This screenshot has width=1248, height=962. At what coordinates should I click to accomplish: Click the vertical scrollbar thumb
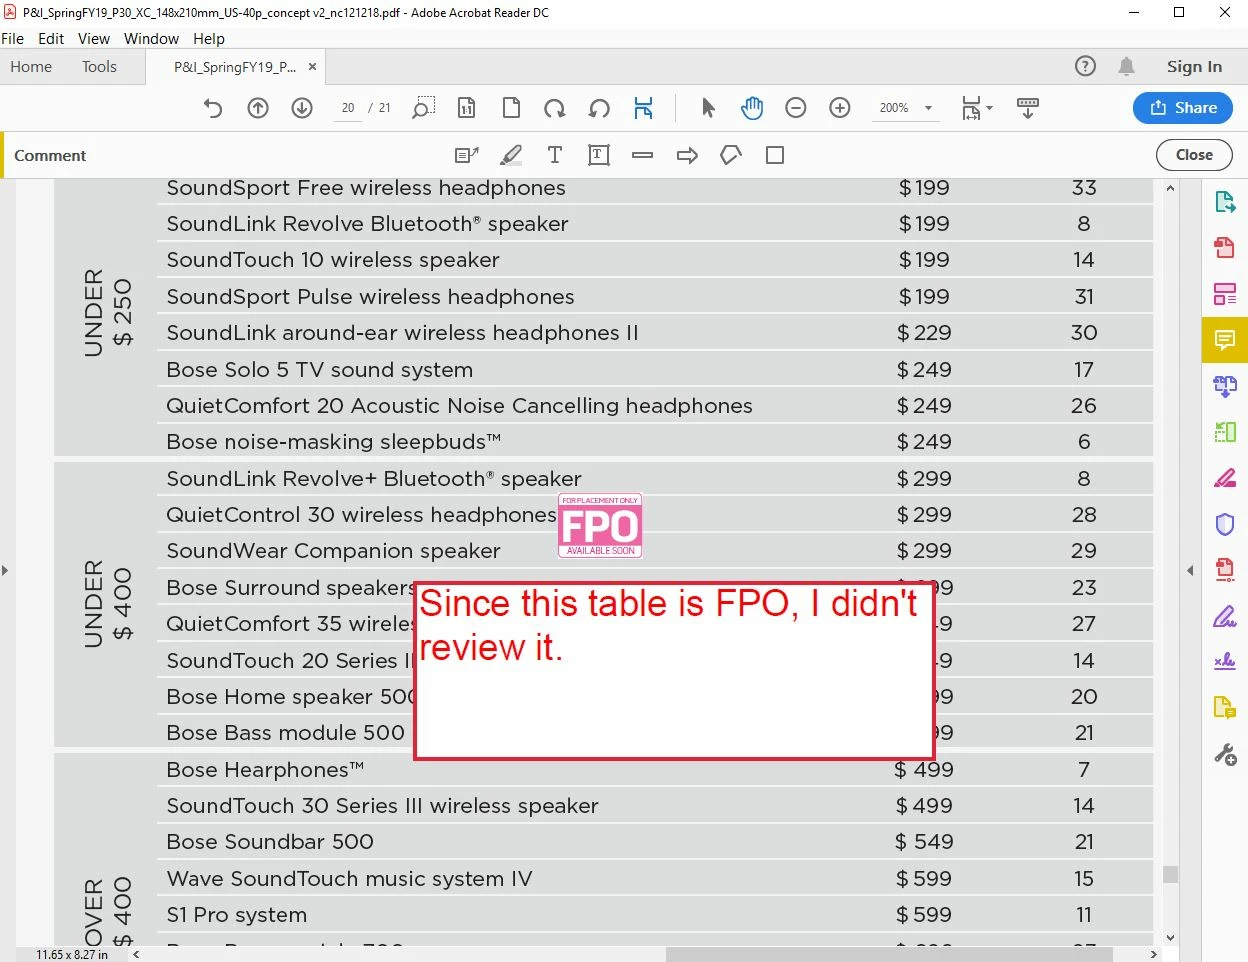click(1170, 874)
